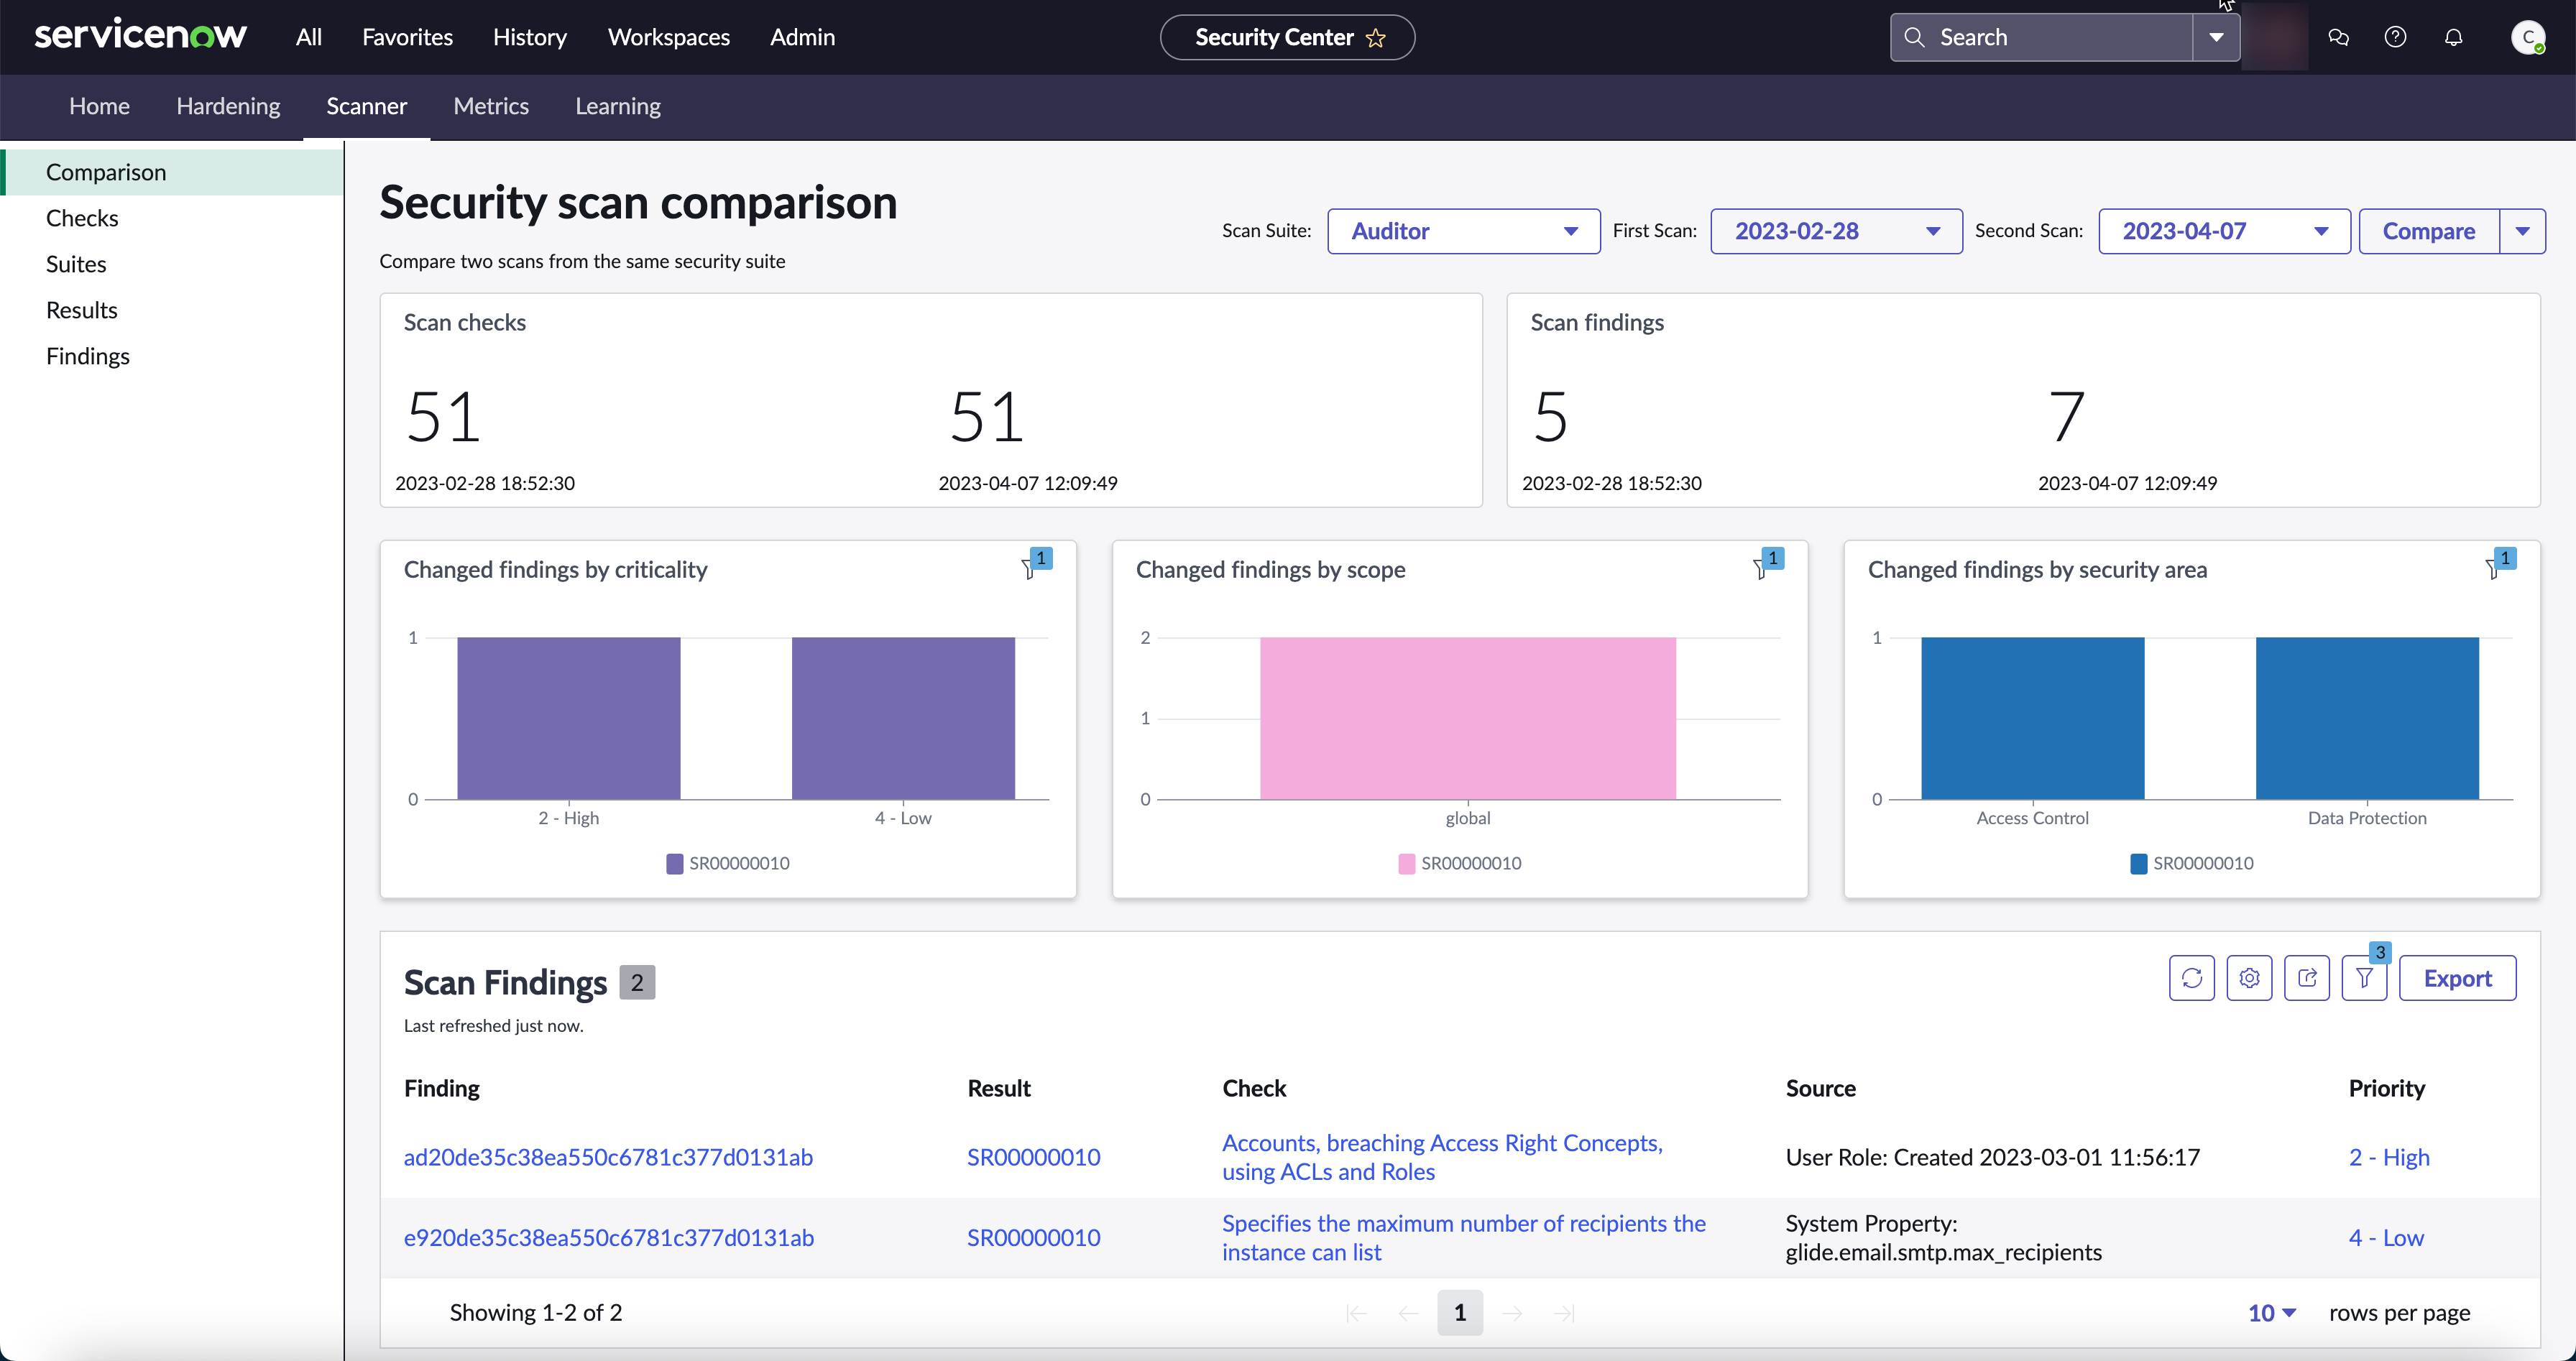The image size is (2576, 1361).
Task: Switch to the Learning tab
Action: pos(618,106)
